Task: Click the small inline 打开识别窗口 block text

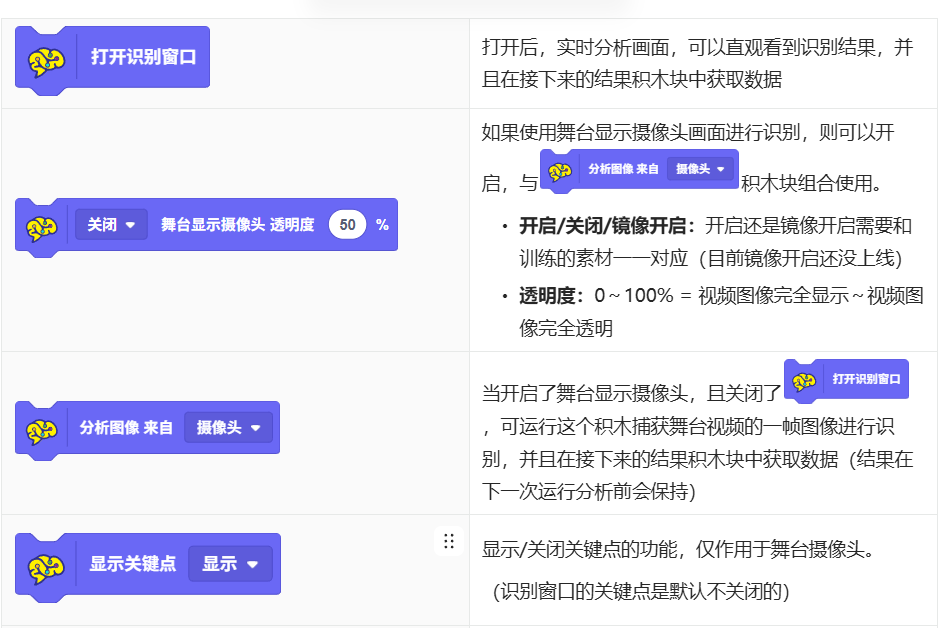Action: coord(866,379)
